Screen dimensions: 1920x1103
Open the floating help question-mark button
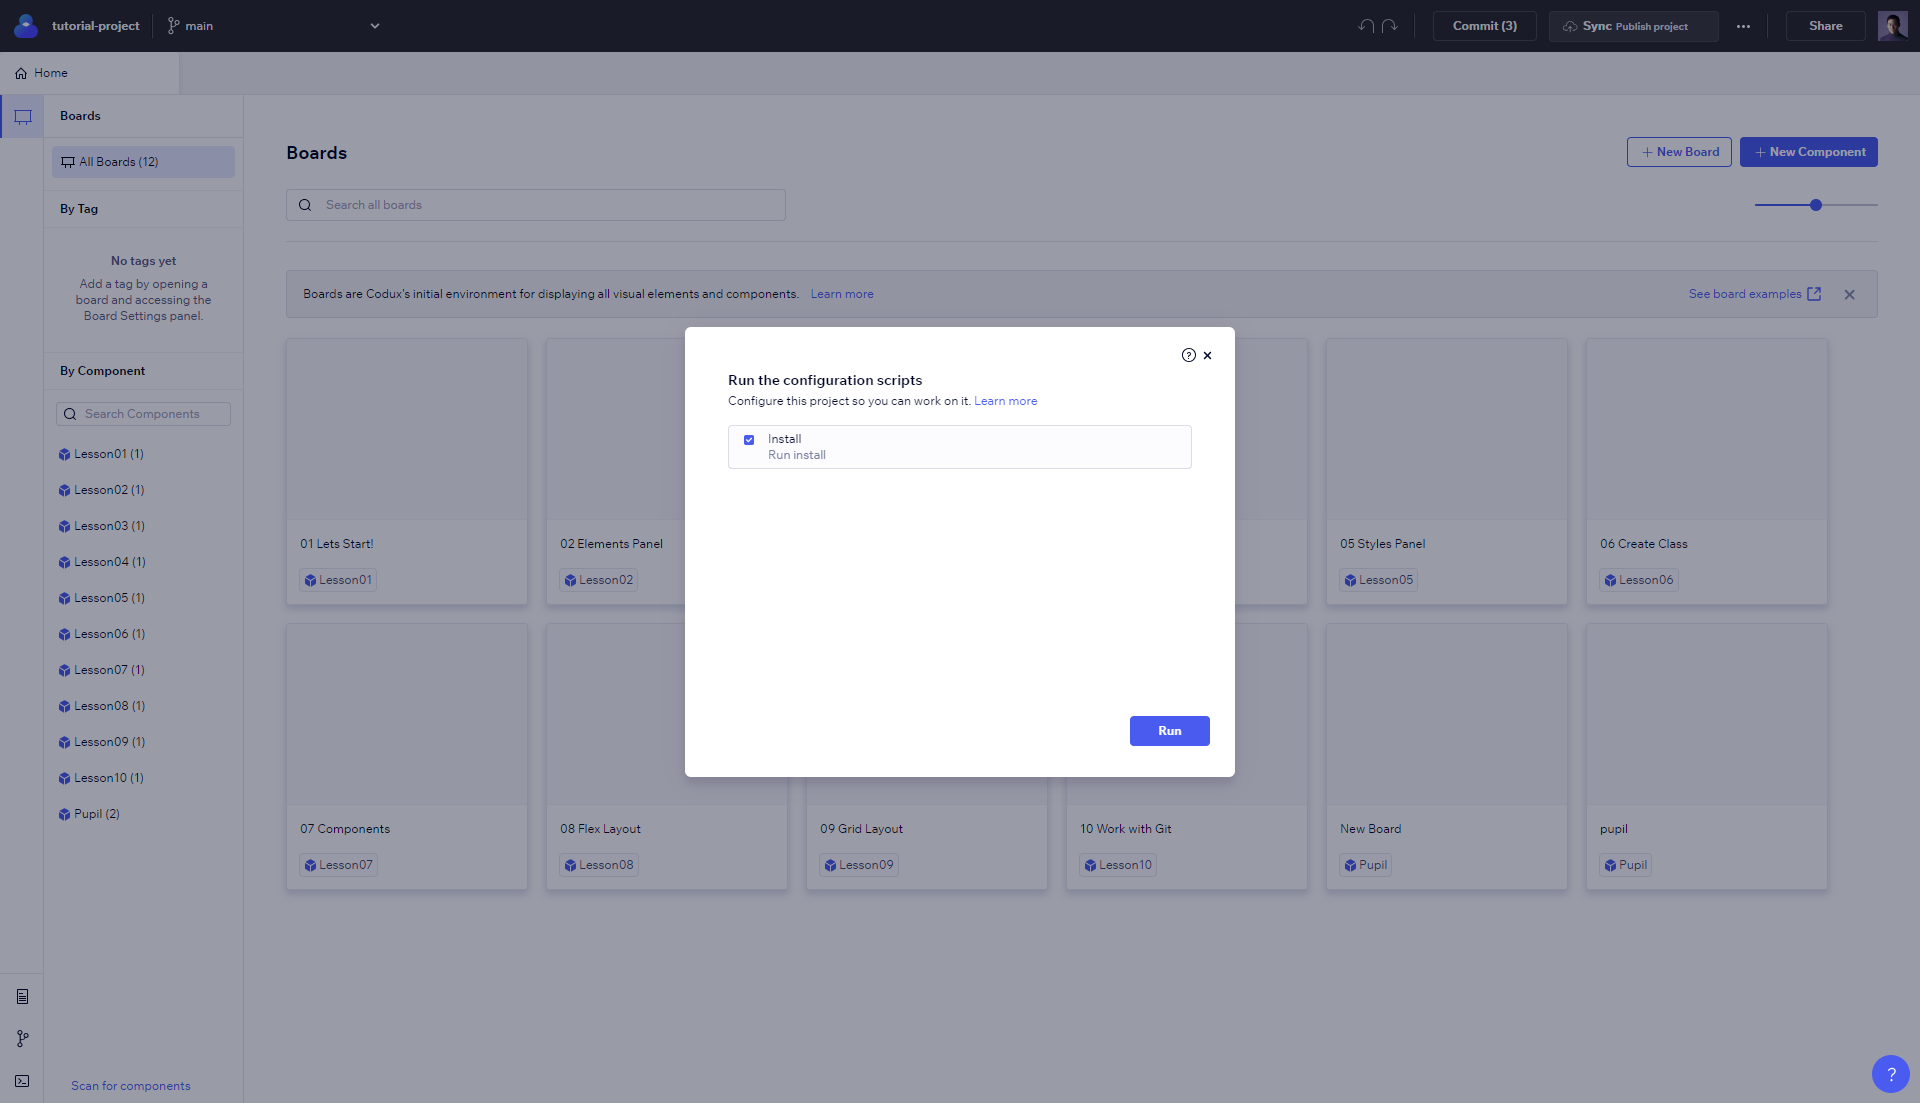click(1890, 1074)
